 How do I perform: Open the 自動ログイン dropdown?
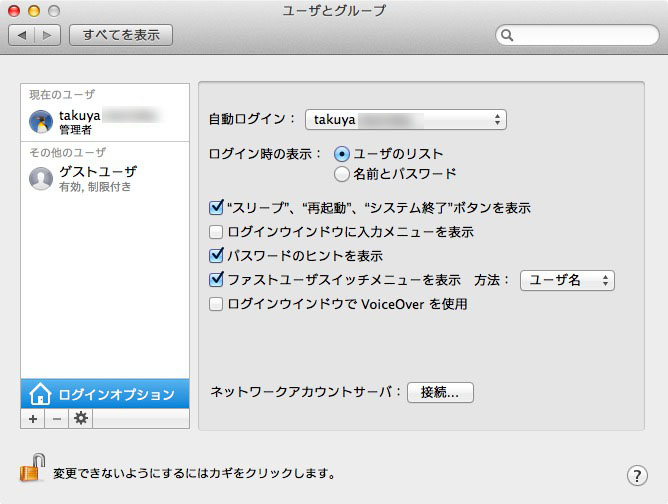point(406,120)
